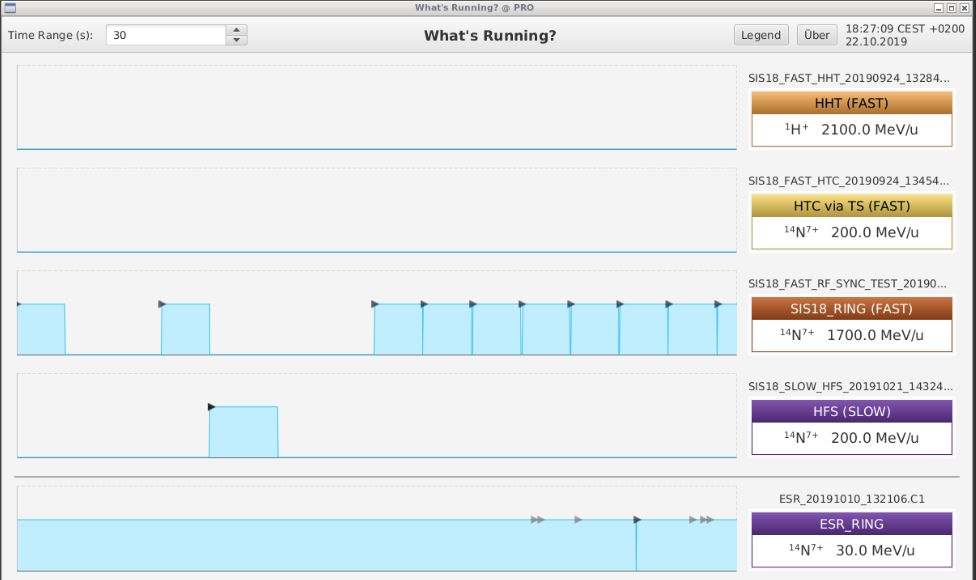Viewport: 976px width, 580px height.
Task: Open the window menu icon in title bar
Action: [x=9, y=7]
